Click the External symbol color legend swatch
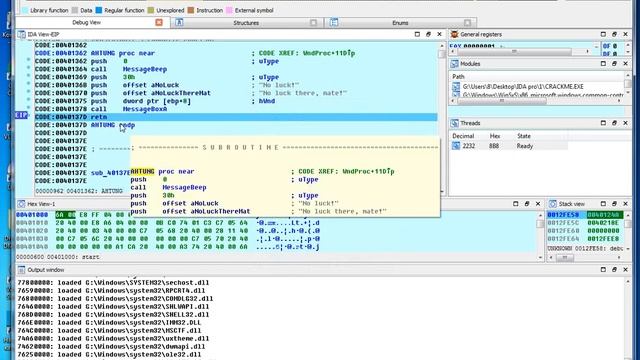 point(229,10)
